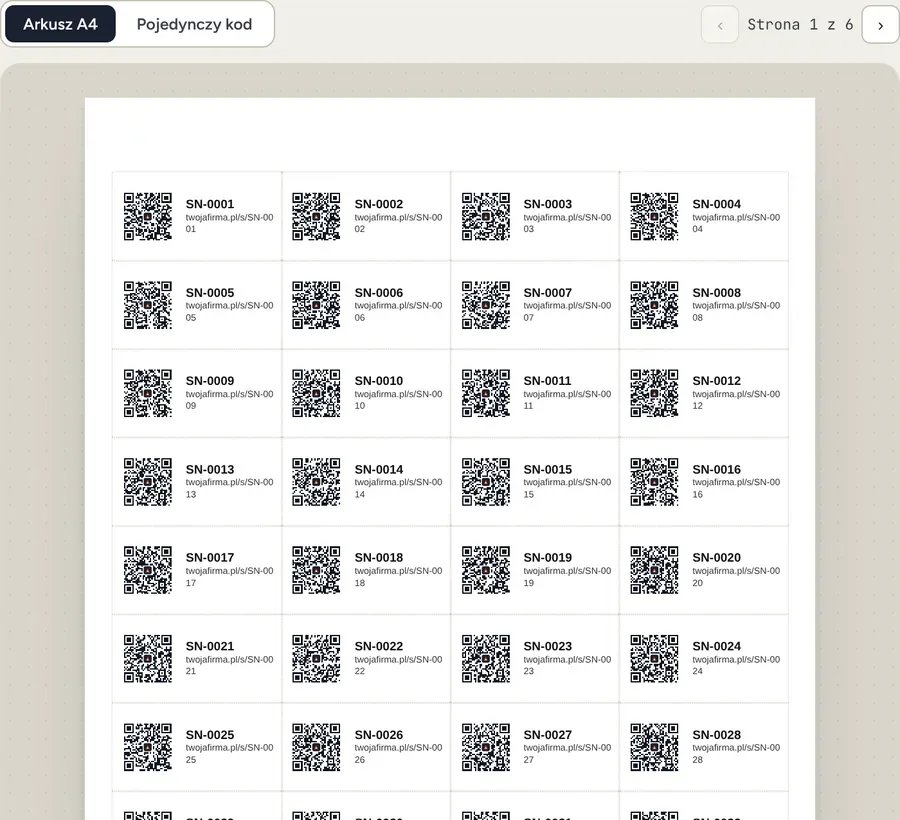This screenshot has height=820, width=900.
Task: Switch to the Arkusz A4 tab
Action: pos(60,24)
